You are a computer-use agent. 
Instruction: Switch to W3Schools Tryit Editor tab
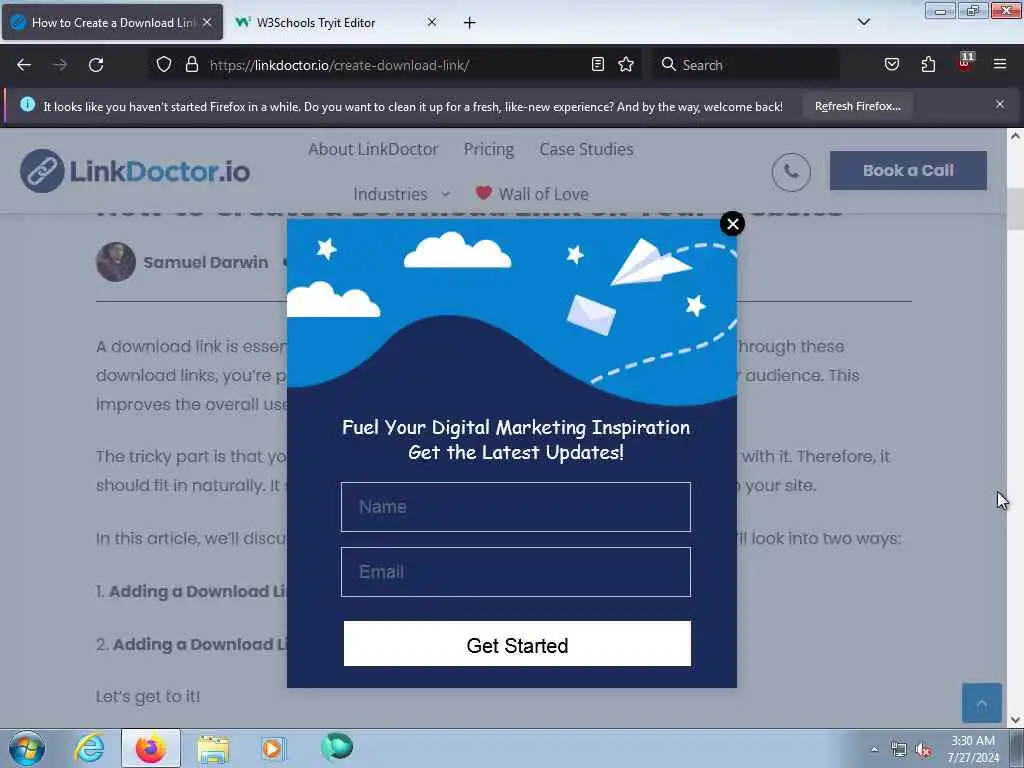[x=315, y=23]
